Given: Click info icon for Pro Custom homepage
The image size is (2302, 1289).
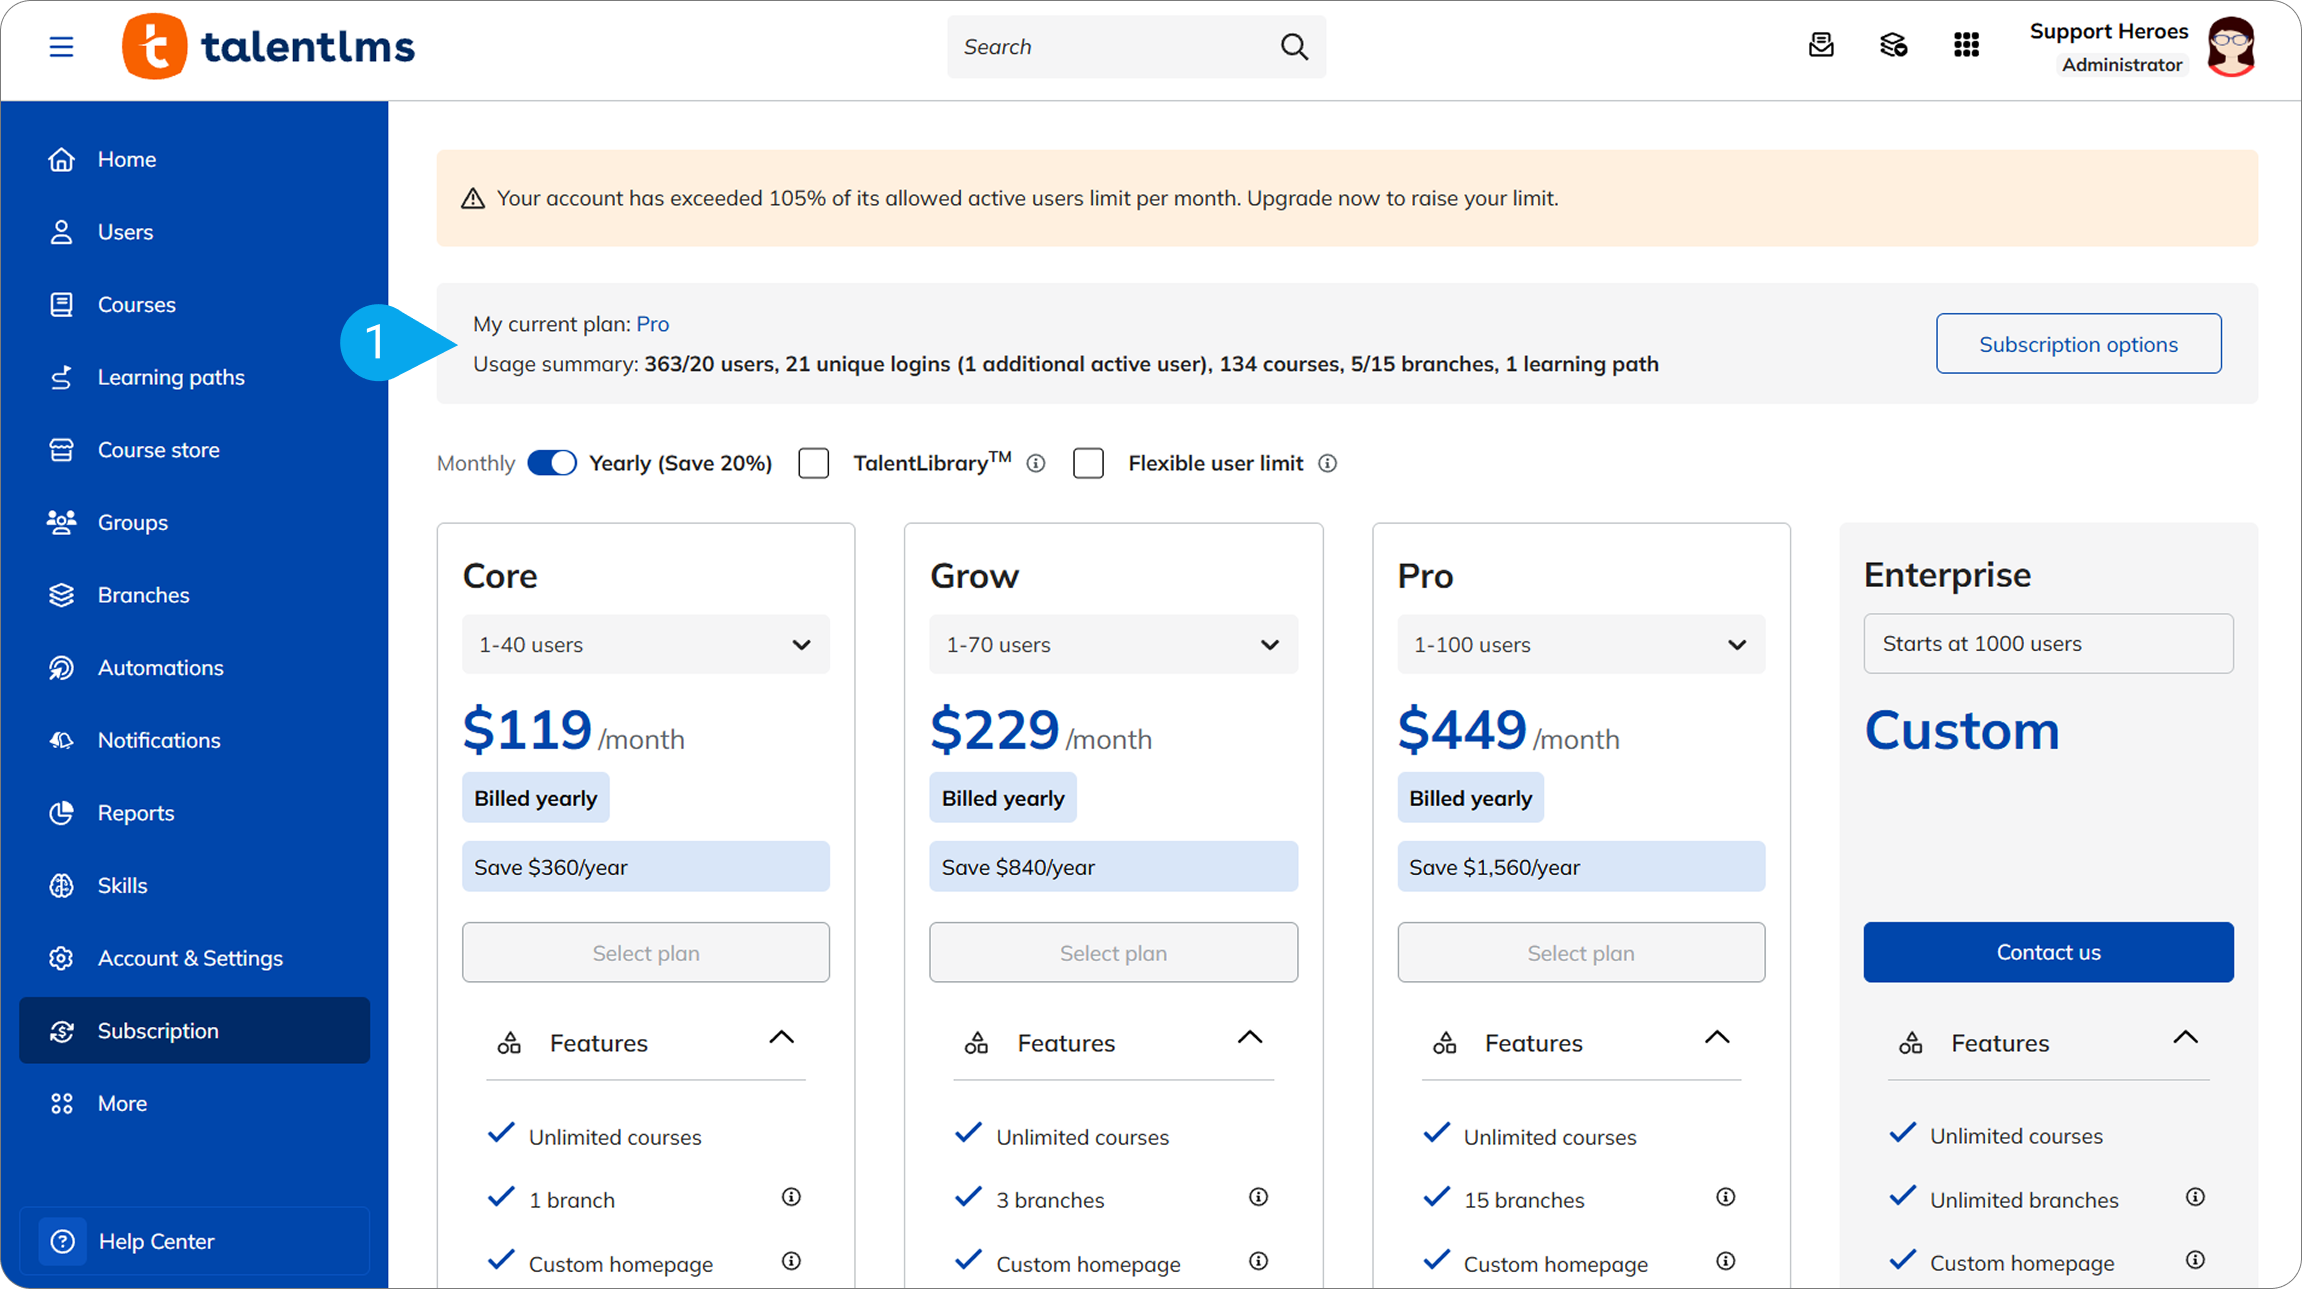Looking at the screenshot, I should click(x=1725, y=1261).
